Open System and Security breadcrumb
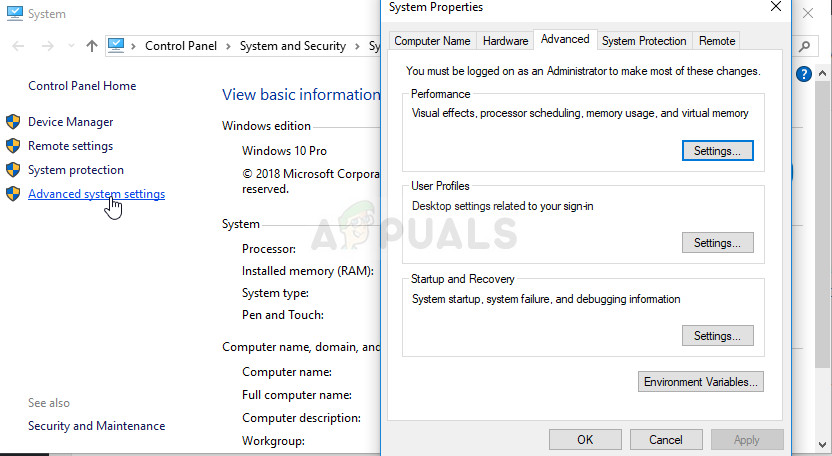Viewport: 832px width, 456px height. [x=293, y=46]
